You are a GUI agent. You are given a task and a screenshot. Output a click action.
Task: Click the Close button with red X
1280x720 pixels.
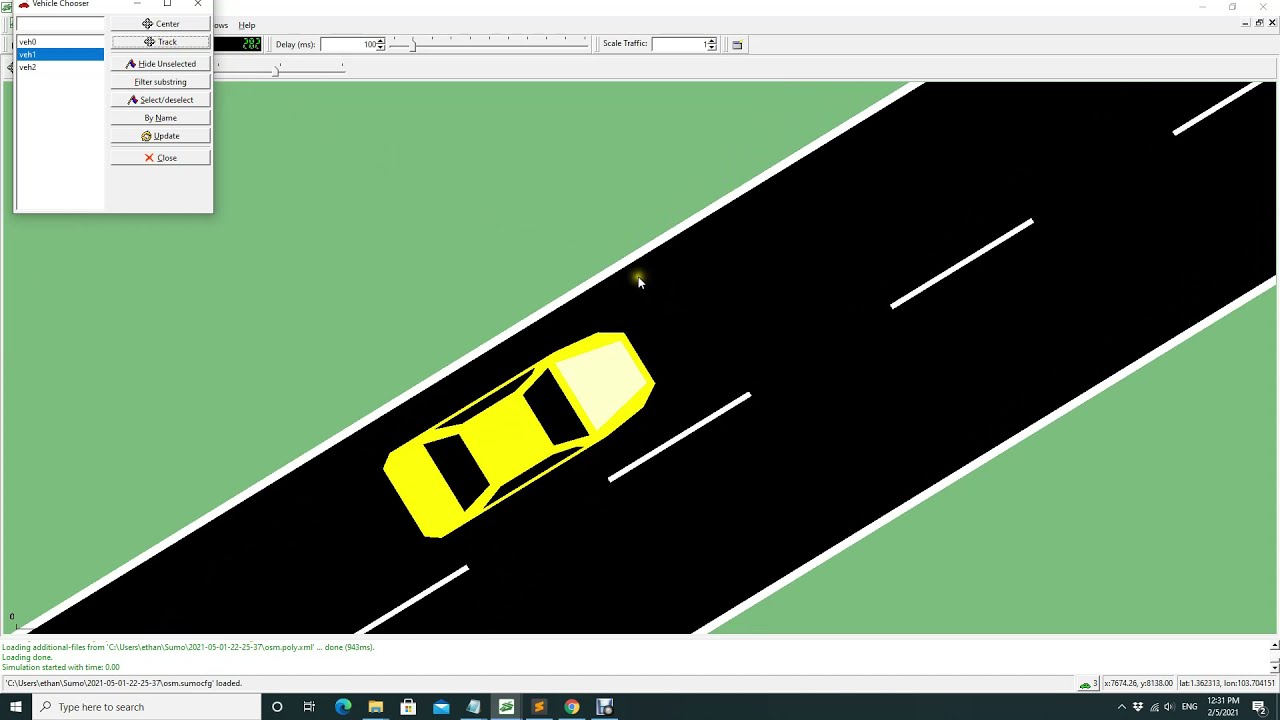(x=160, y=158)
